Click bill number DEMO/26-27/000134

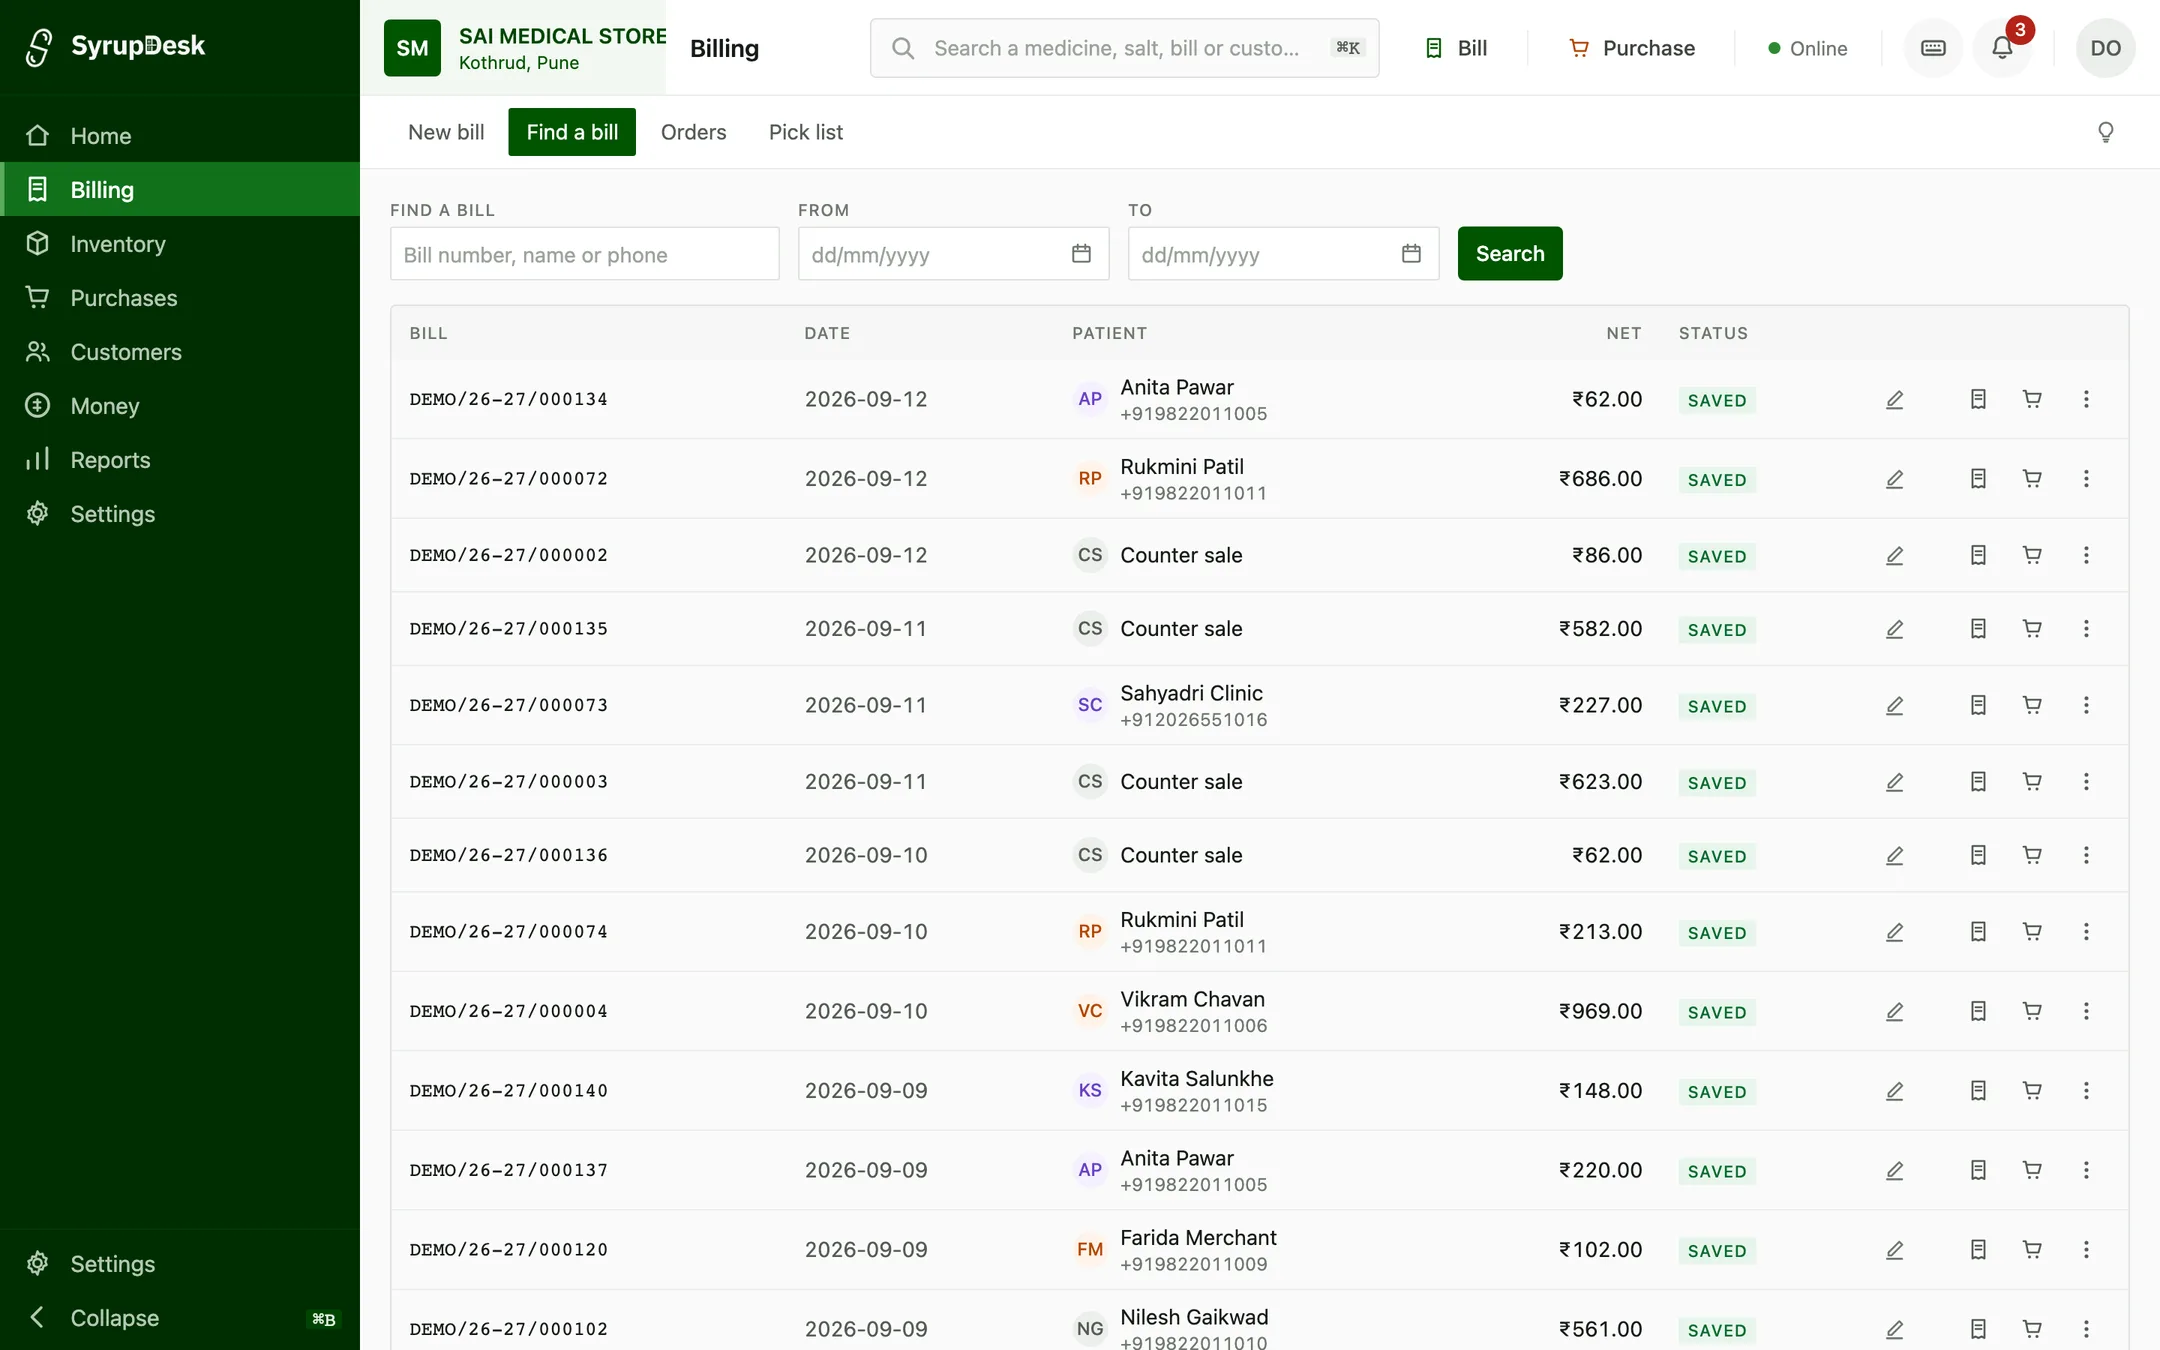[509, 400]
